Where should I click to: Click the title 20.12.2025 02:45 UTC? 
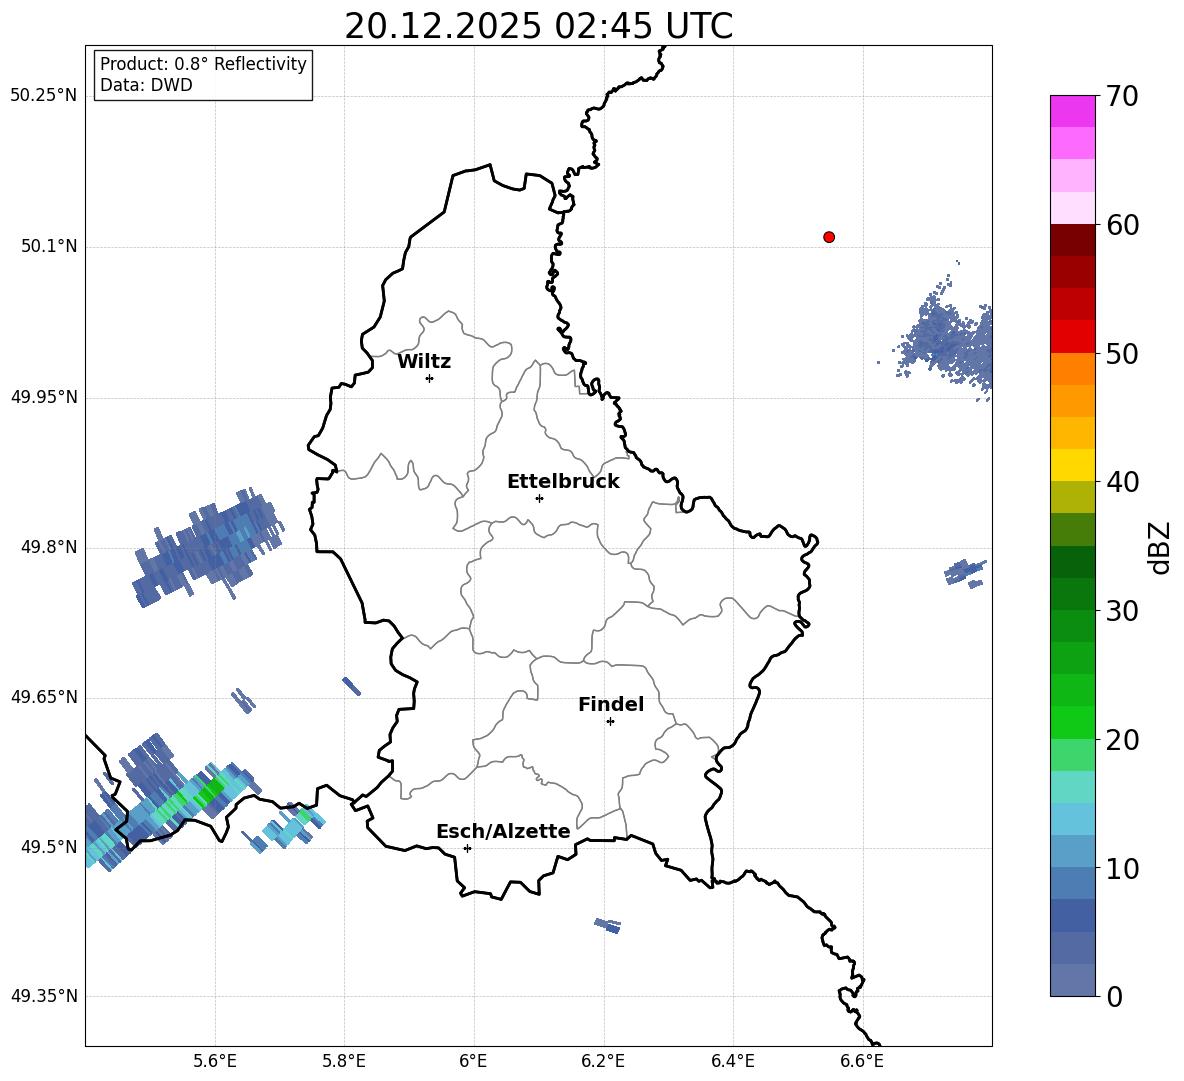click(538, 26)
